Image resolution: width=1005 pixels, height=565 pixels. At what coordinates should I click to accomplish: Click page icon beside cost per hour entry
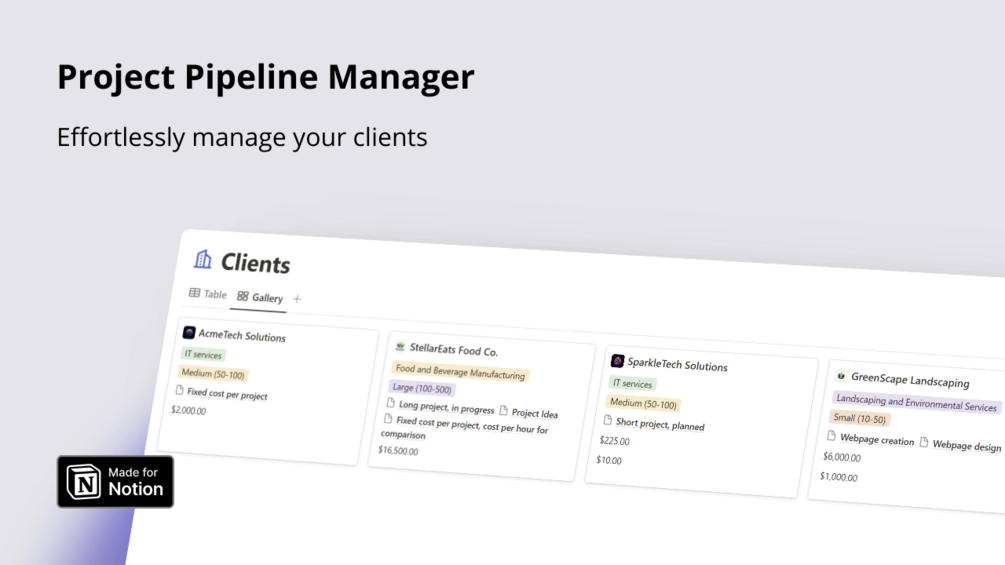tap(388, 418)
